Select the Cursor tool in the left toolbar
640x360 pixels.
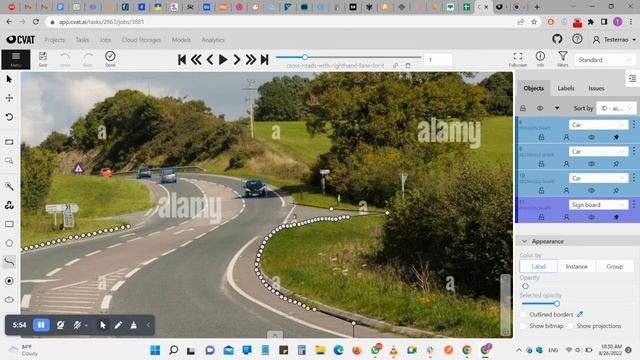click(x=9, y=79)
